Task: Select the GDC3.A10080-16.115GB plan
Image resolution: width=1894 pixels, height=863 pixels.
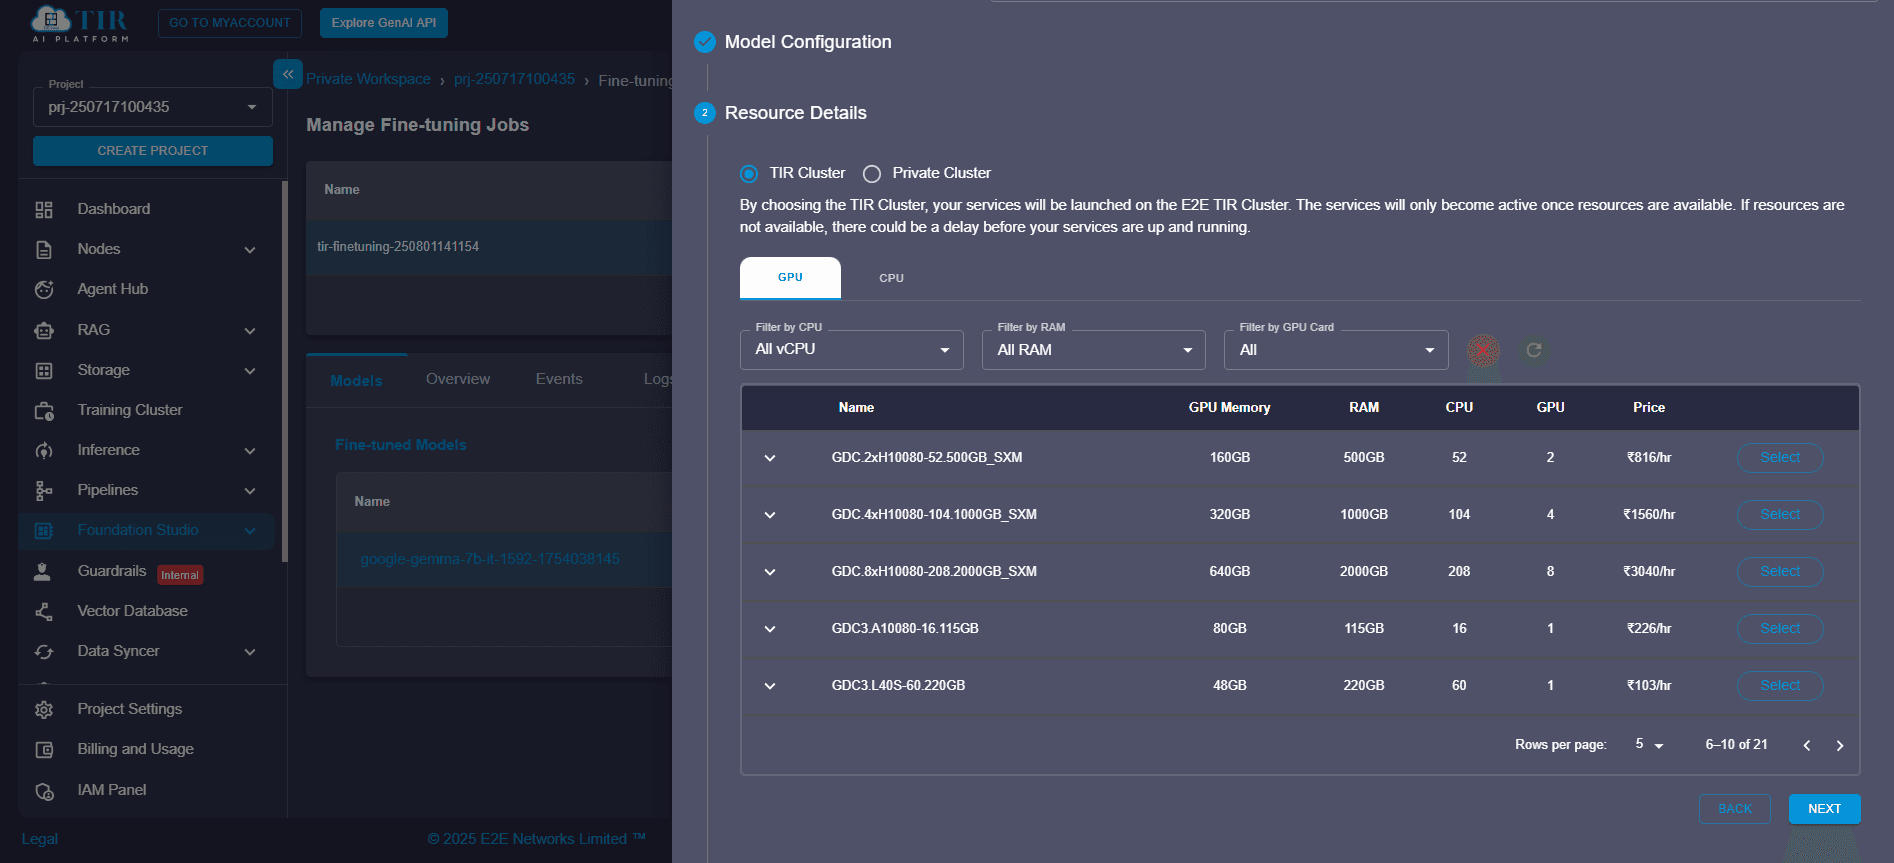Action: pyautogui.click(x=1780, y=629)
